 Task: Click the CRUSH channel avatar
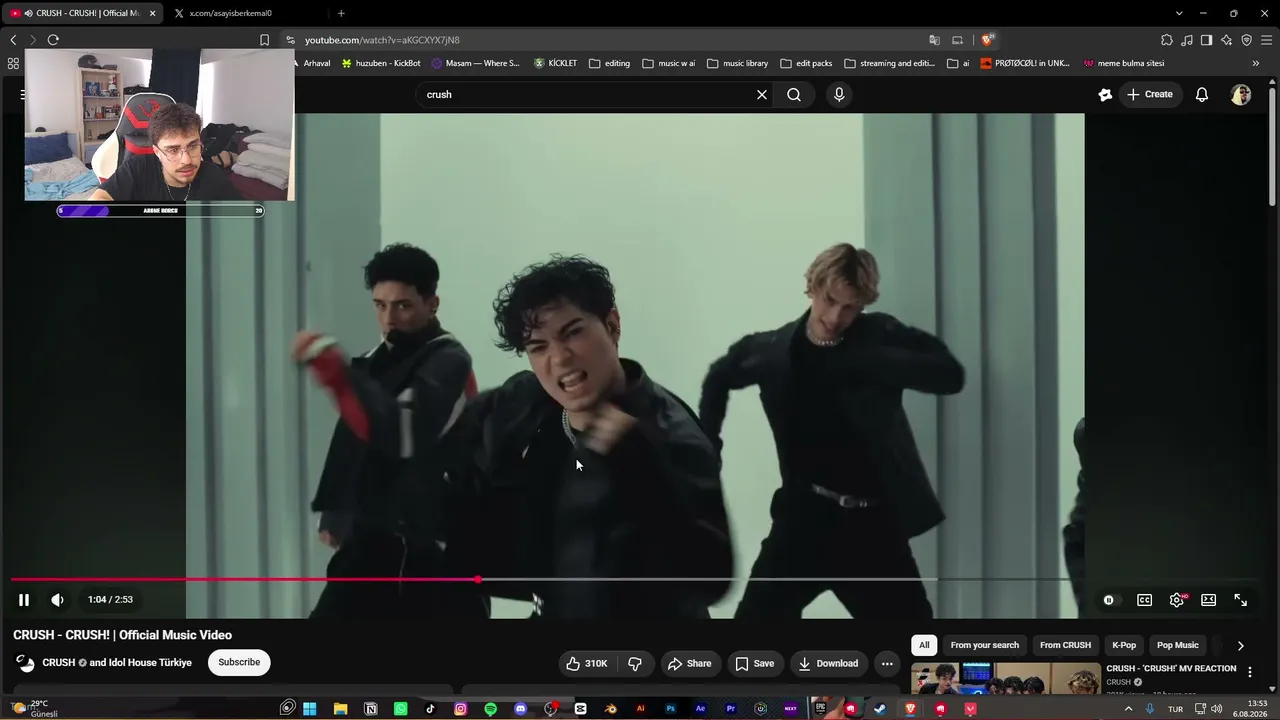click(x=26, y=662)
